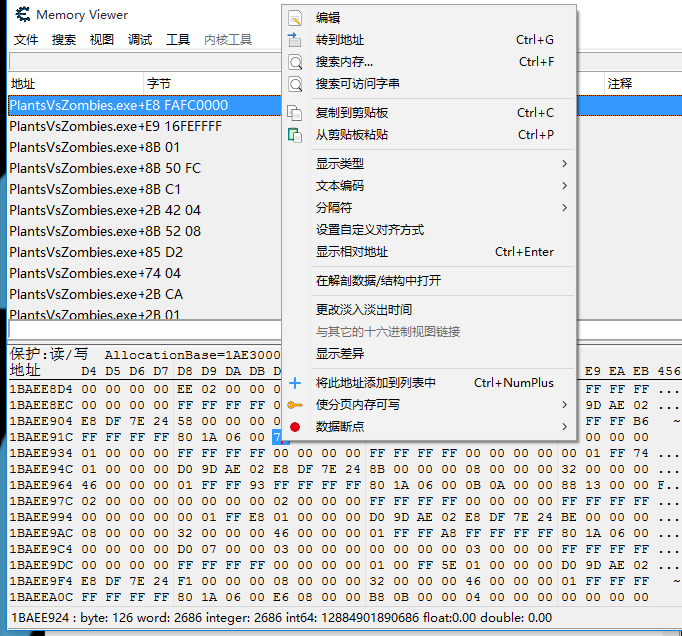Click the Memory Viewer window title
The width and height of the screenshot is (682, 636).
pyautogui.click(x=82, y=15)
